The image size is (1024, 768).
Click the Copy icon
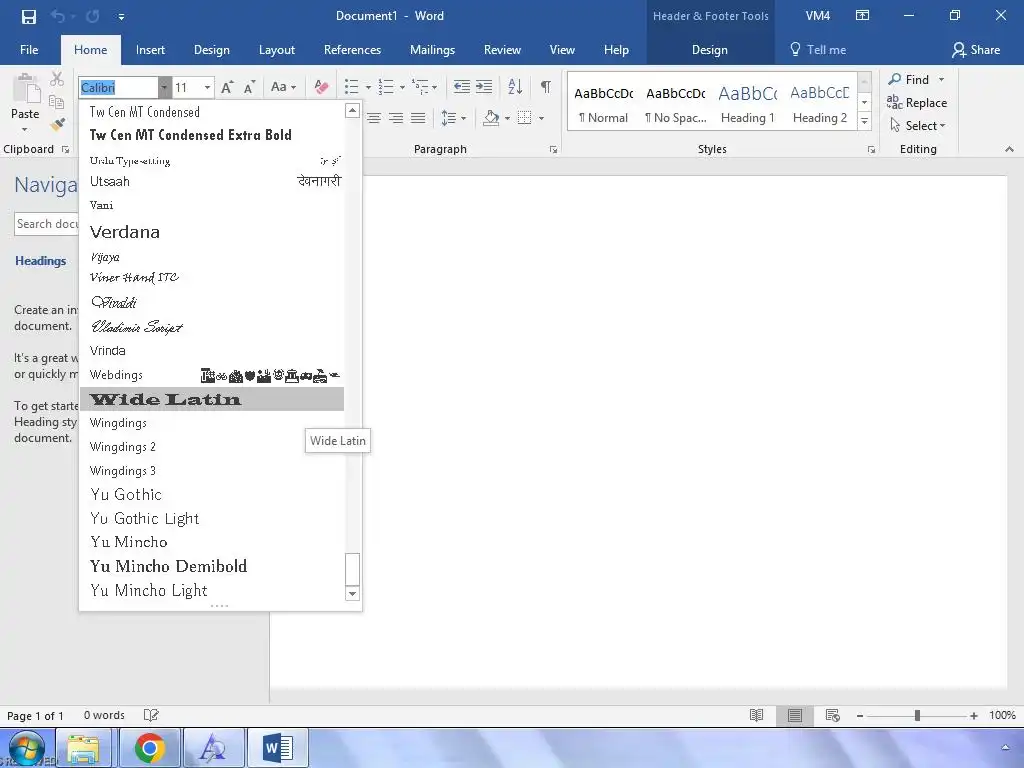pyautogui.click(x=57, y=102)
